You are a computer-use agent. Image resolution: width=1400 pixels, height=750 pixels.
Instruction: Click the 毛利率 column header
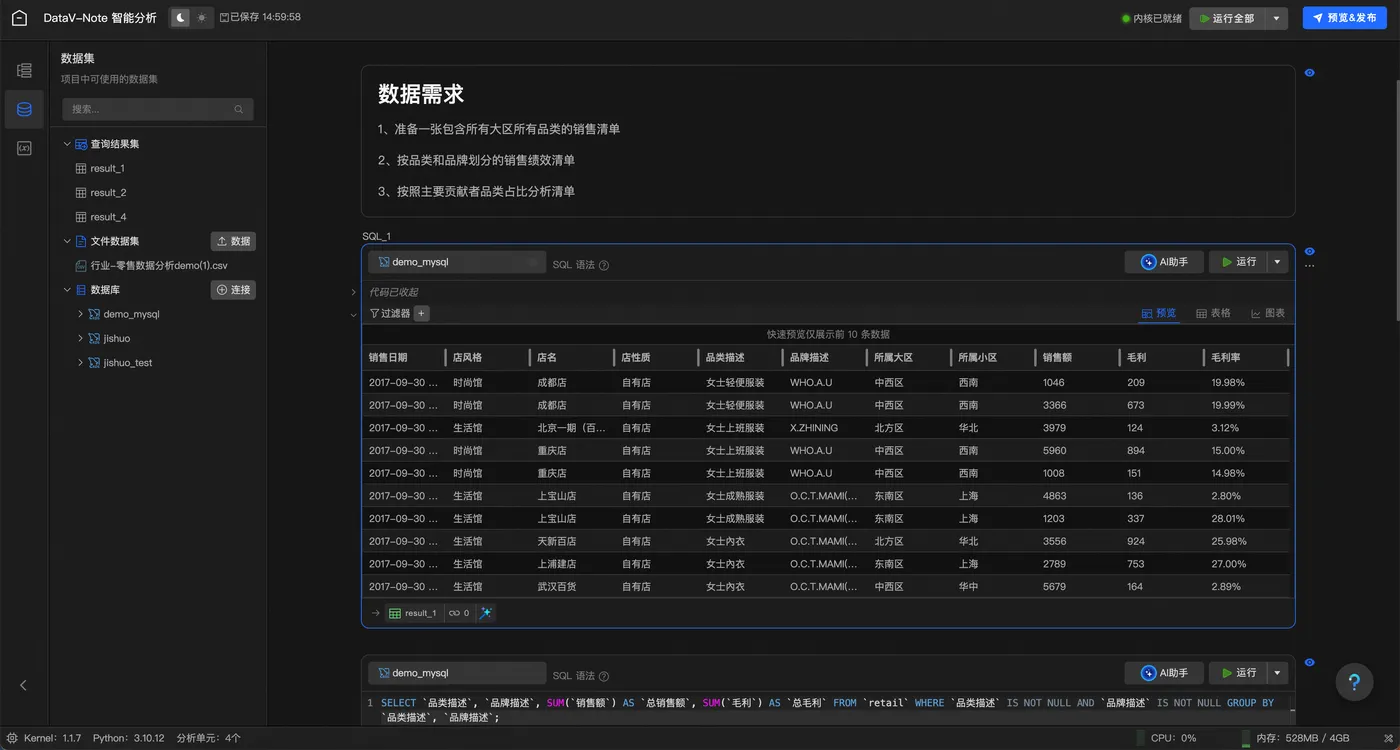[x=1246, y=357]
